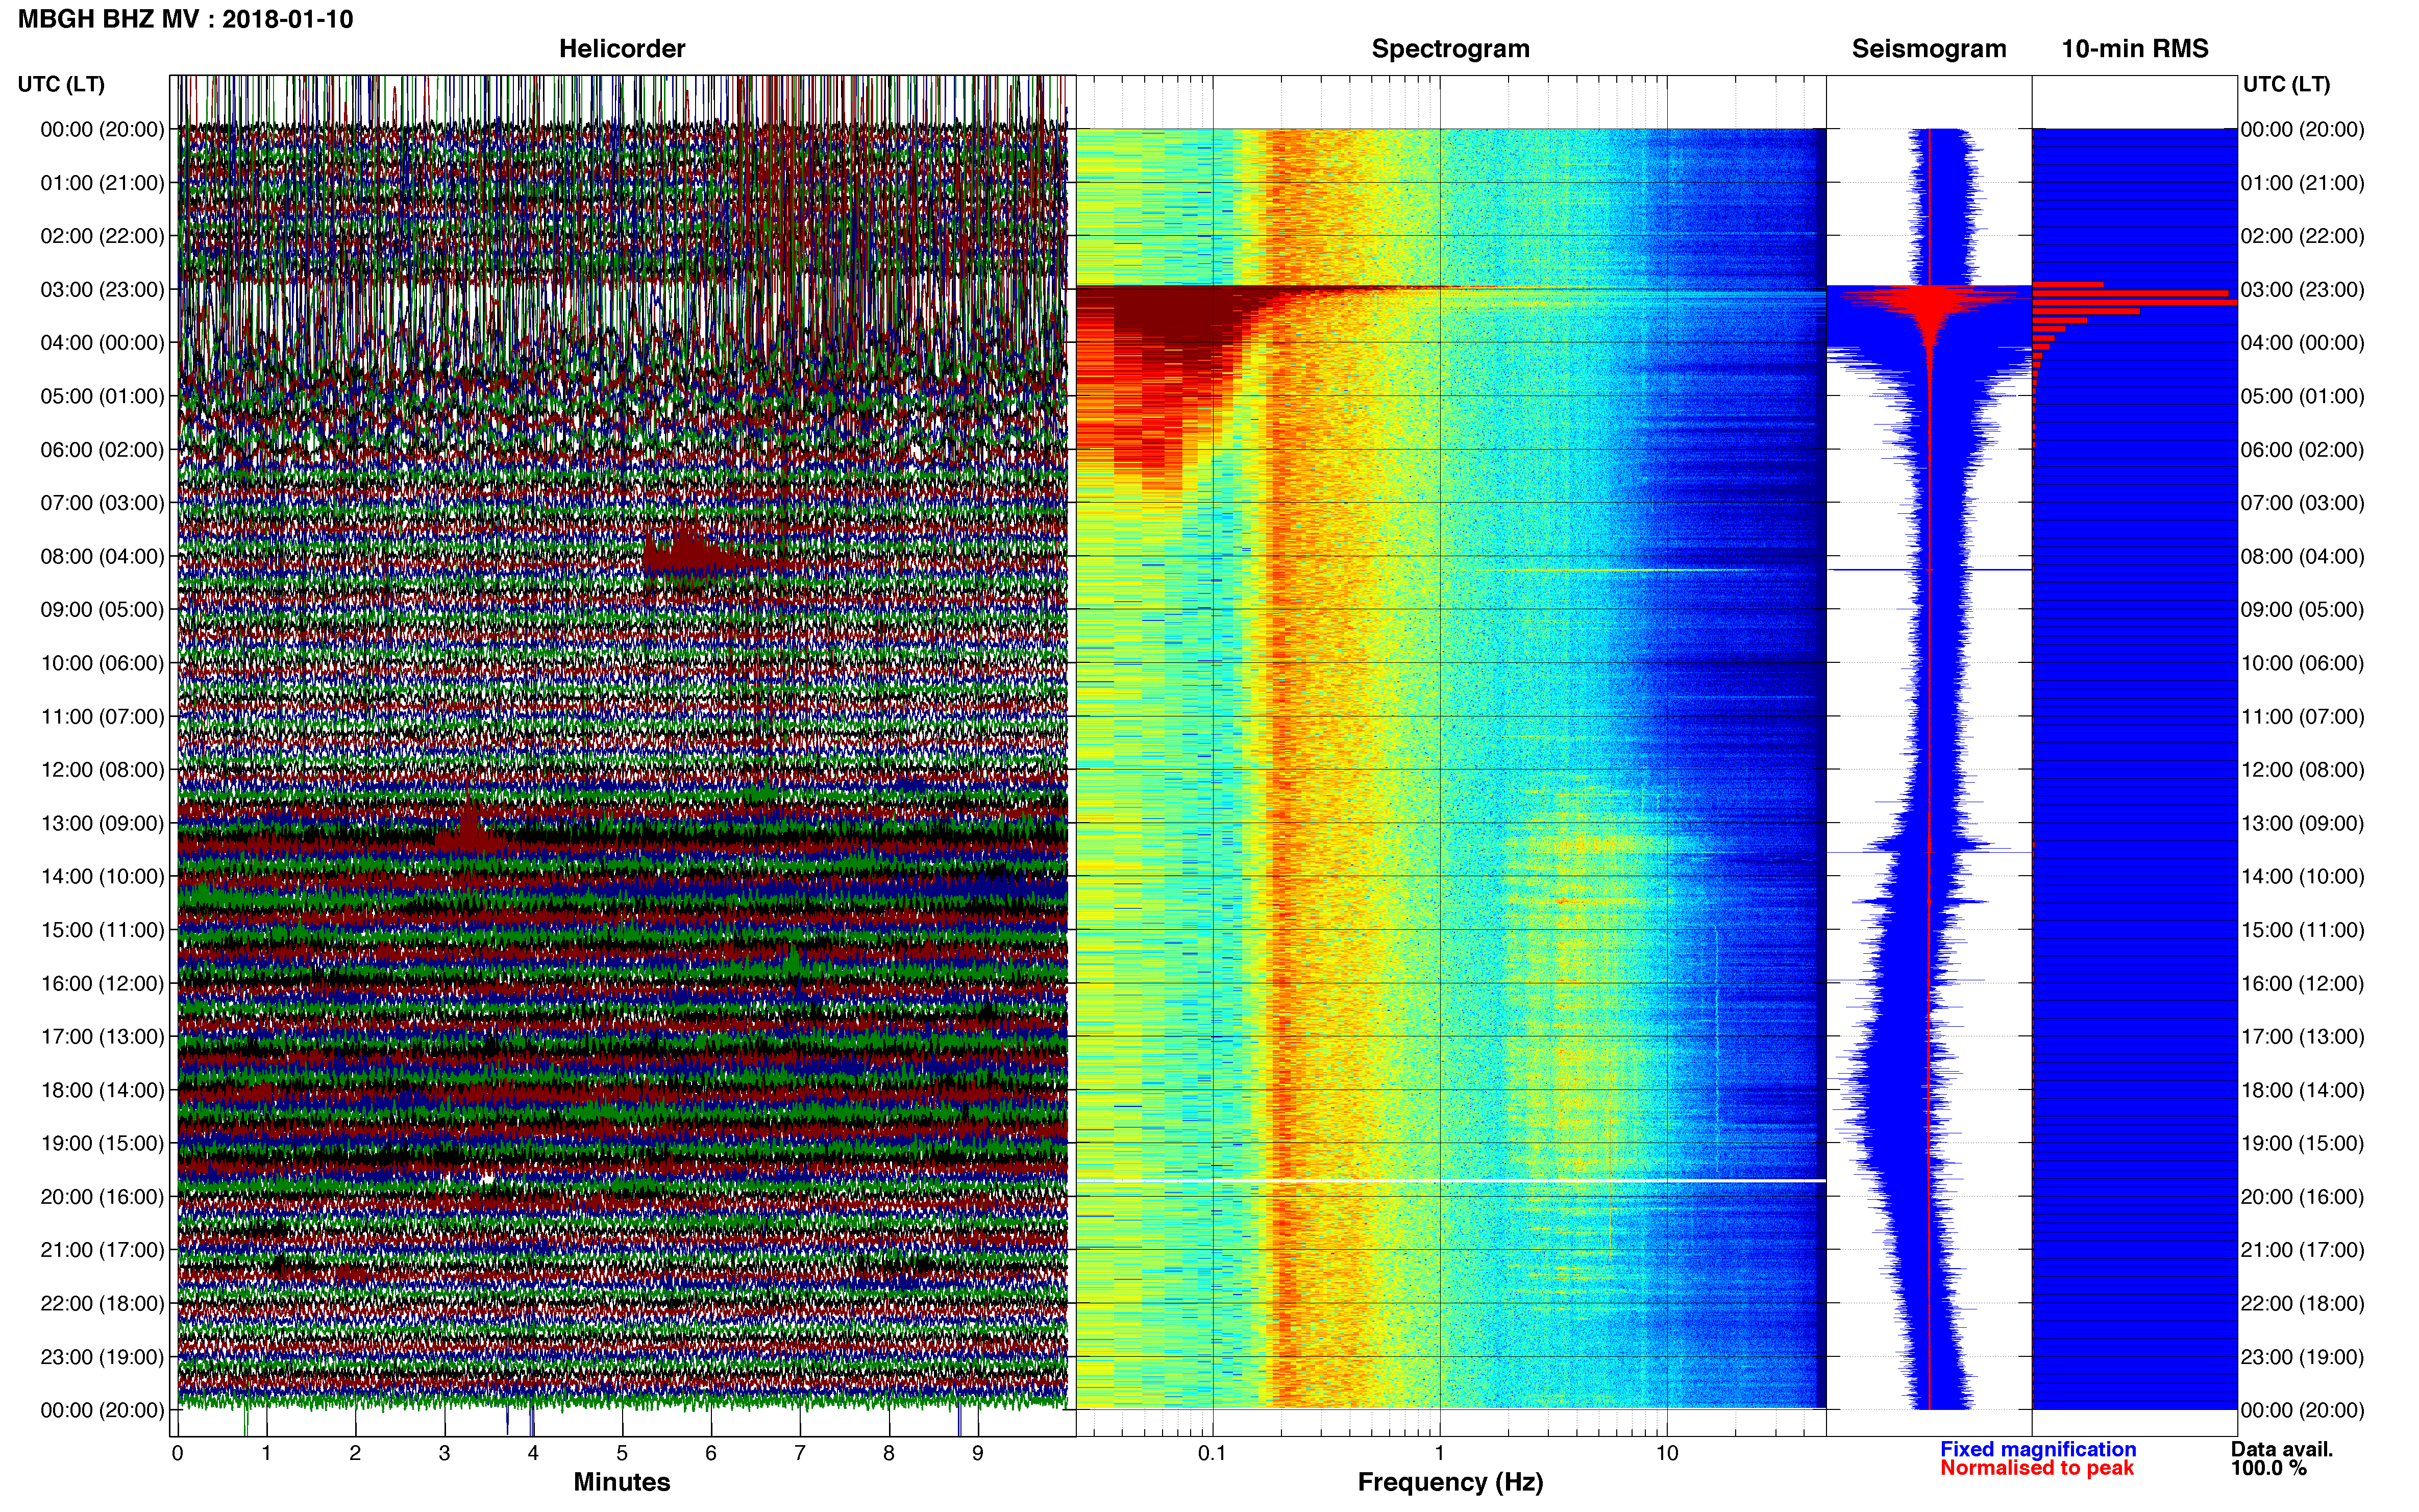The height and width of the screenshot is (1512, 2419).
Task: Select the 'Helicorder' panel heading
Action: pos(622,48)
